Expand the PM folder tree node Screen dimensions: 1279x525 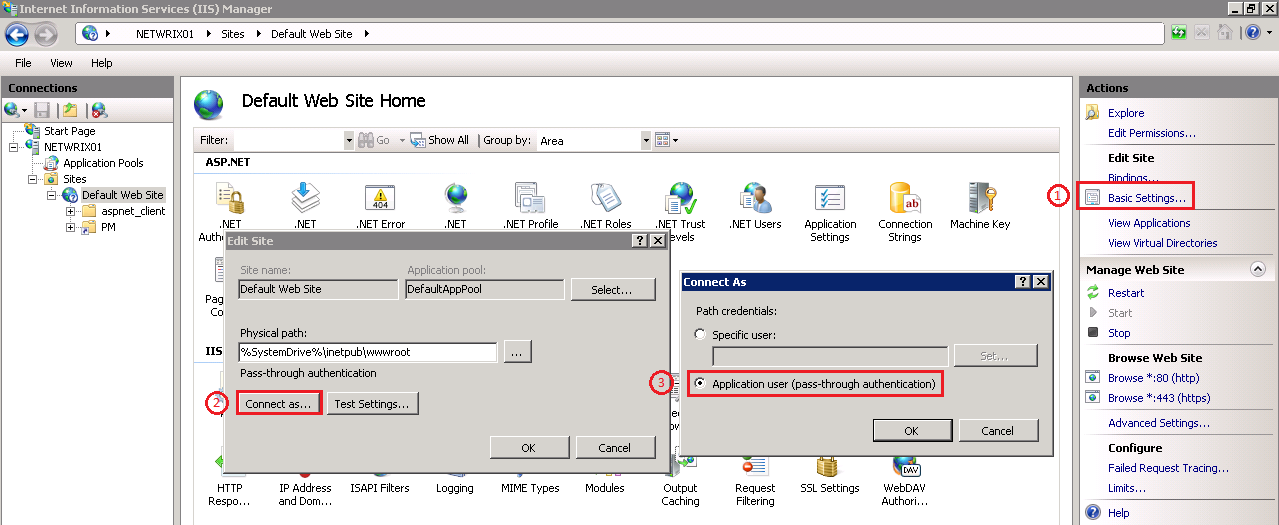point(71,227)
